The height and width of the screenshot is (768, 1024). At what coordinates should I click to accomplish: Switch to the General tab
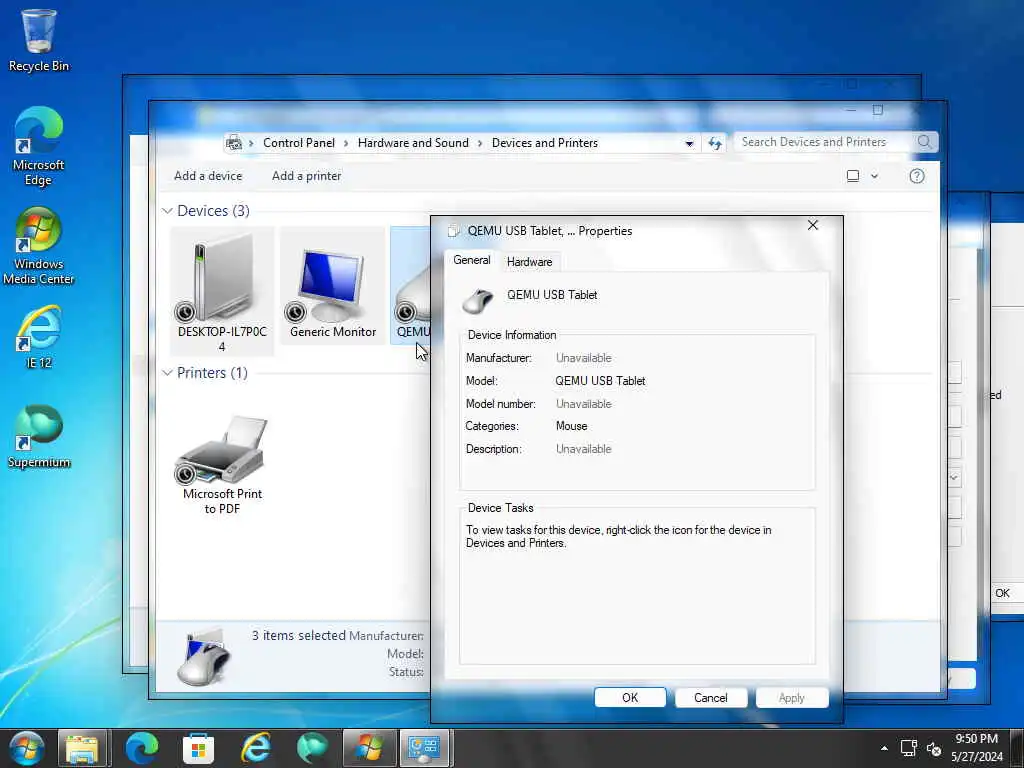(x=472, y=260)
